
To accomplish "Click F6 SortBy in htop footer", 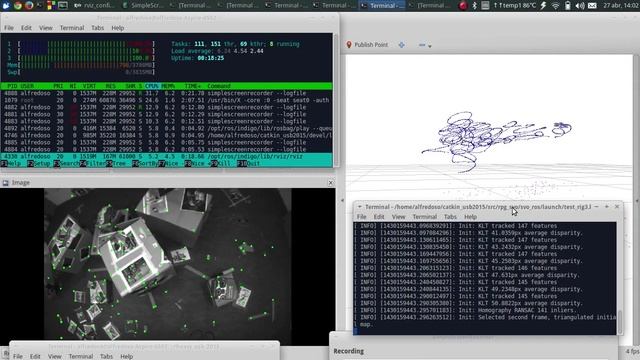I will coord(144,163).
